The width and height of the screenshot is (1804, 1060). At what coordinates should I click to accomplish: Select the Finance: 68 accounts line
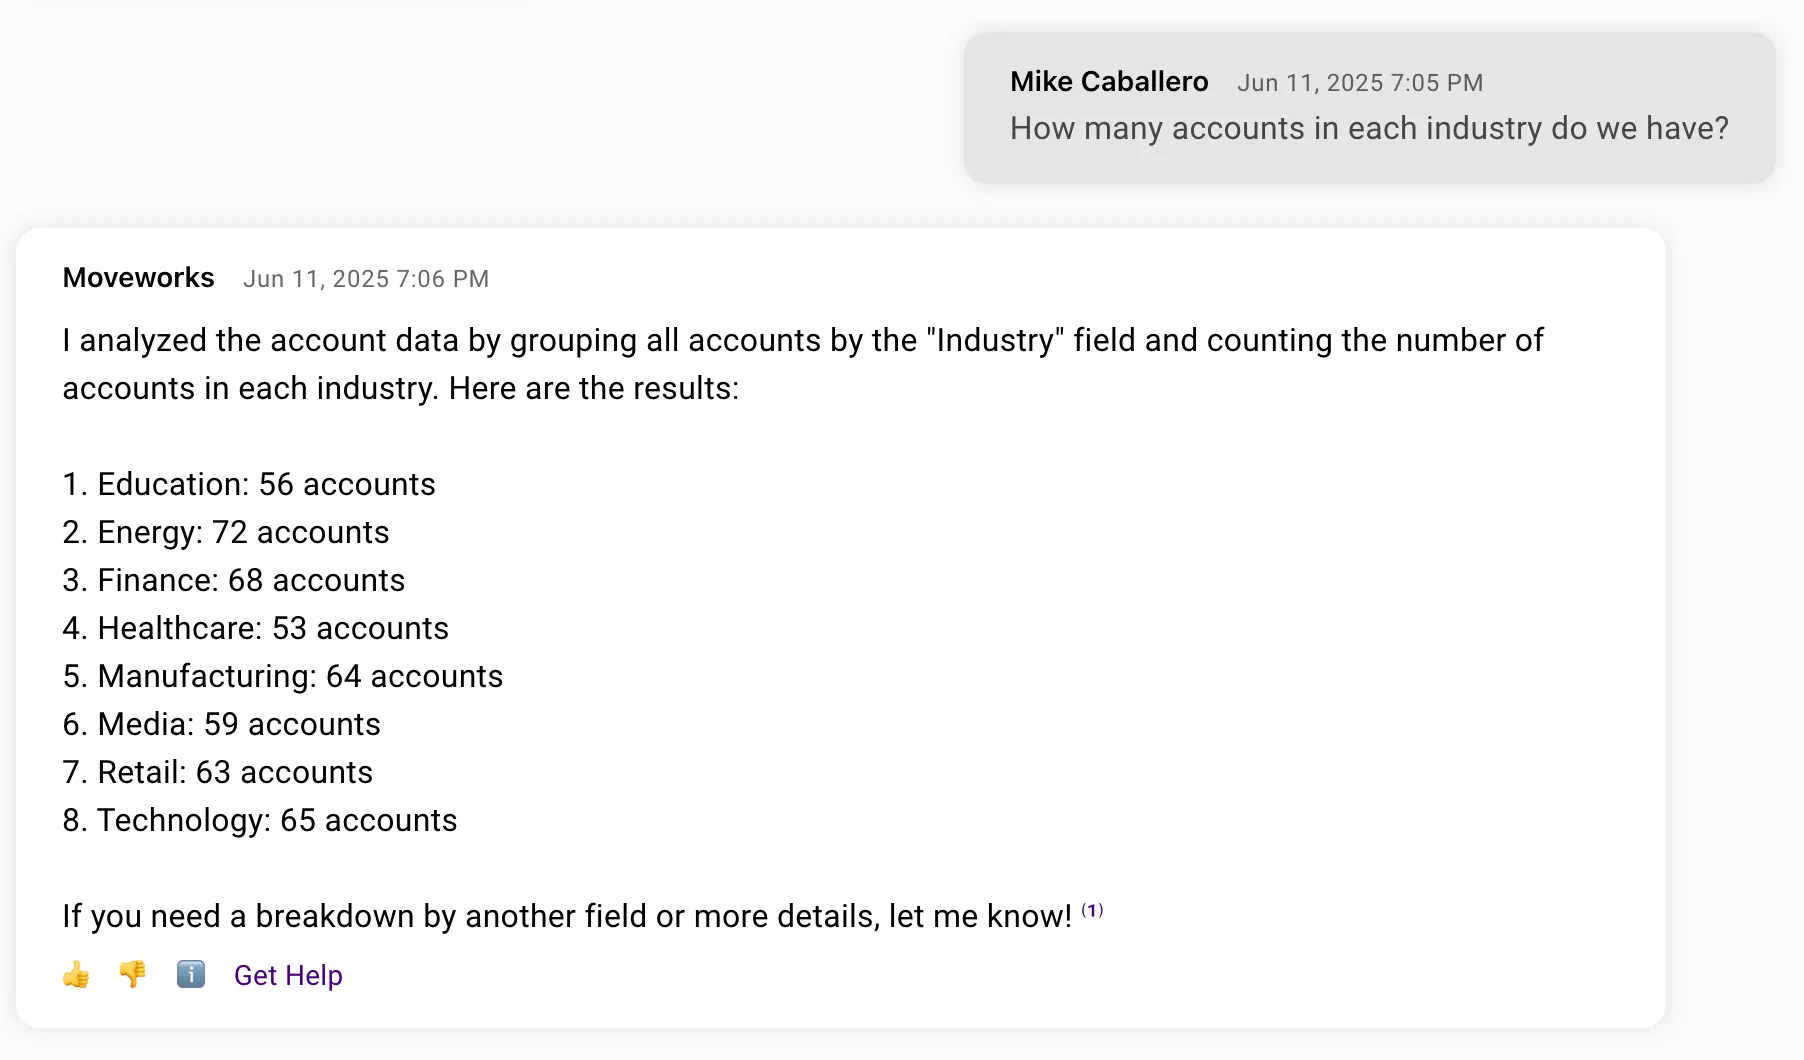[x=234, y=580]
